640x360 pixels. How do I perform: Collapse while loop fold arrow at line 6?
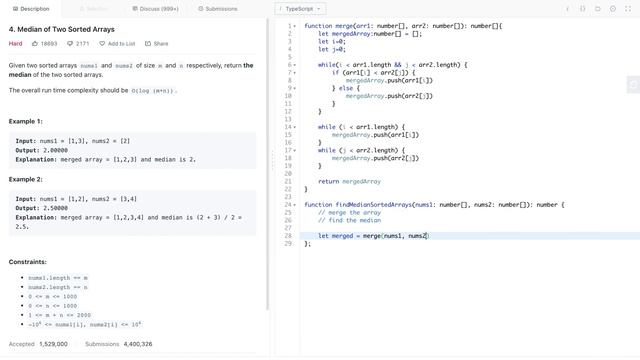point(295,65)
